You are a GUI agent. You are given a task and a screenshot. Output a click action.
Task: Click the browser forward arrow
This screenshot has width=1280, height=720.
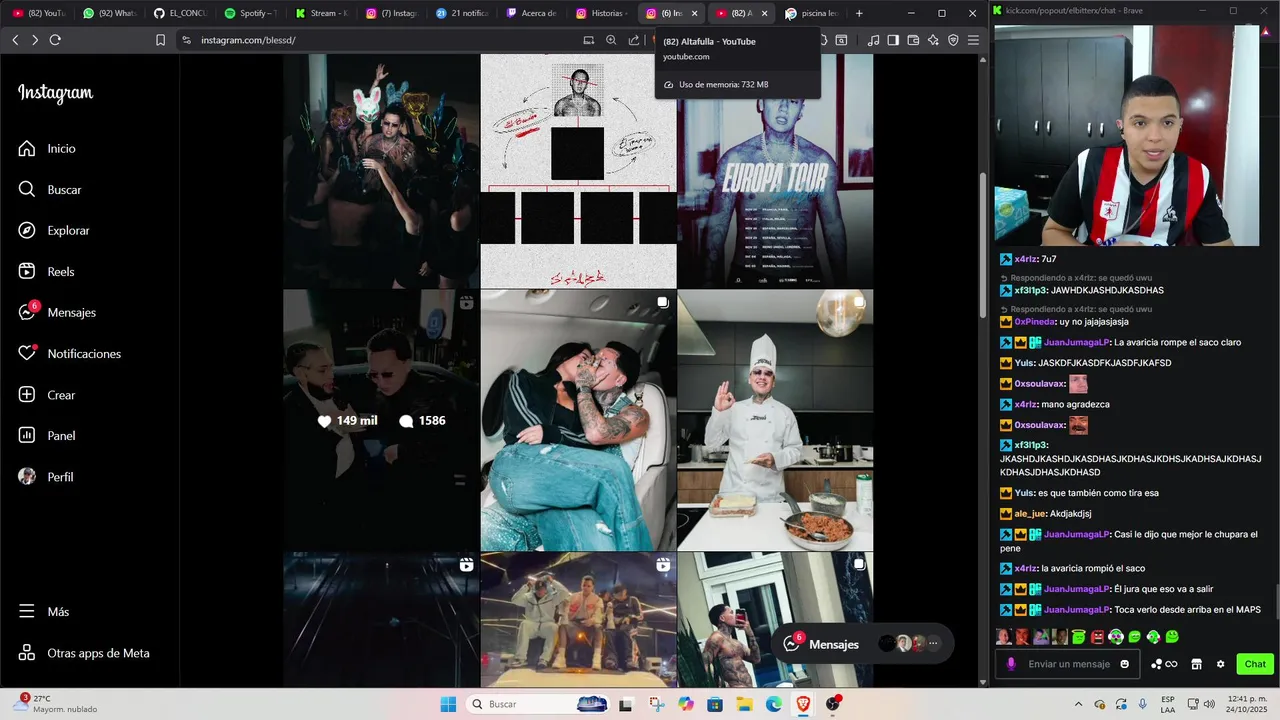pos(35,40)
